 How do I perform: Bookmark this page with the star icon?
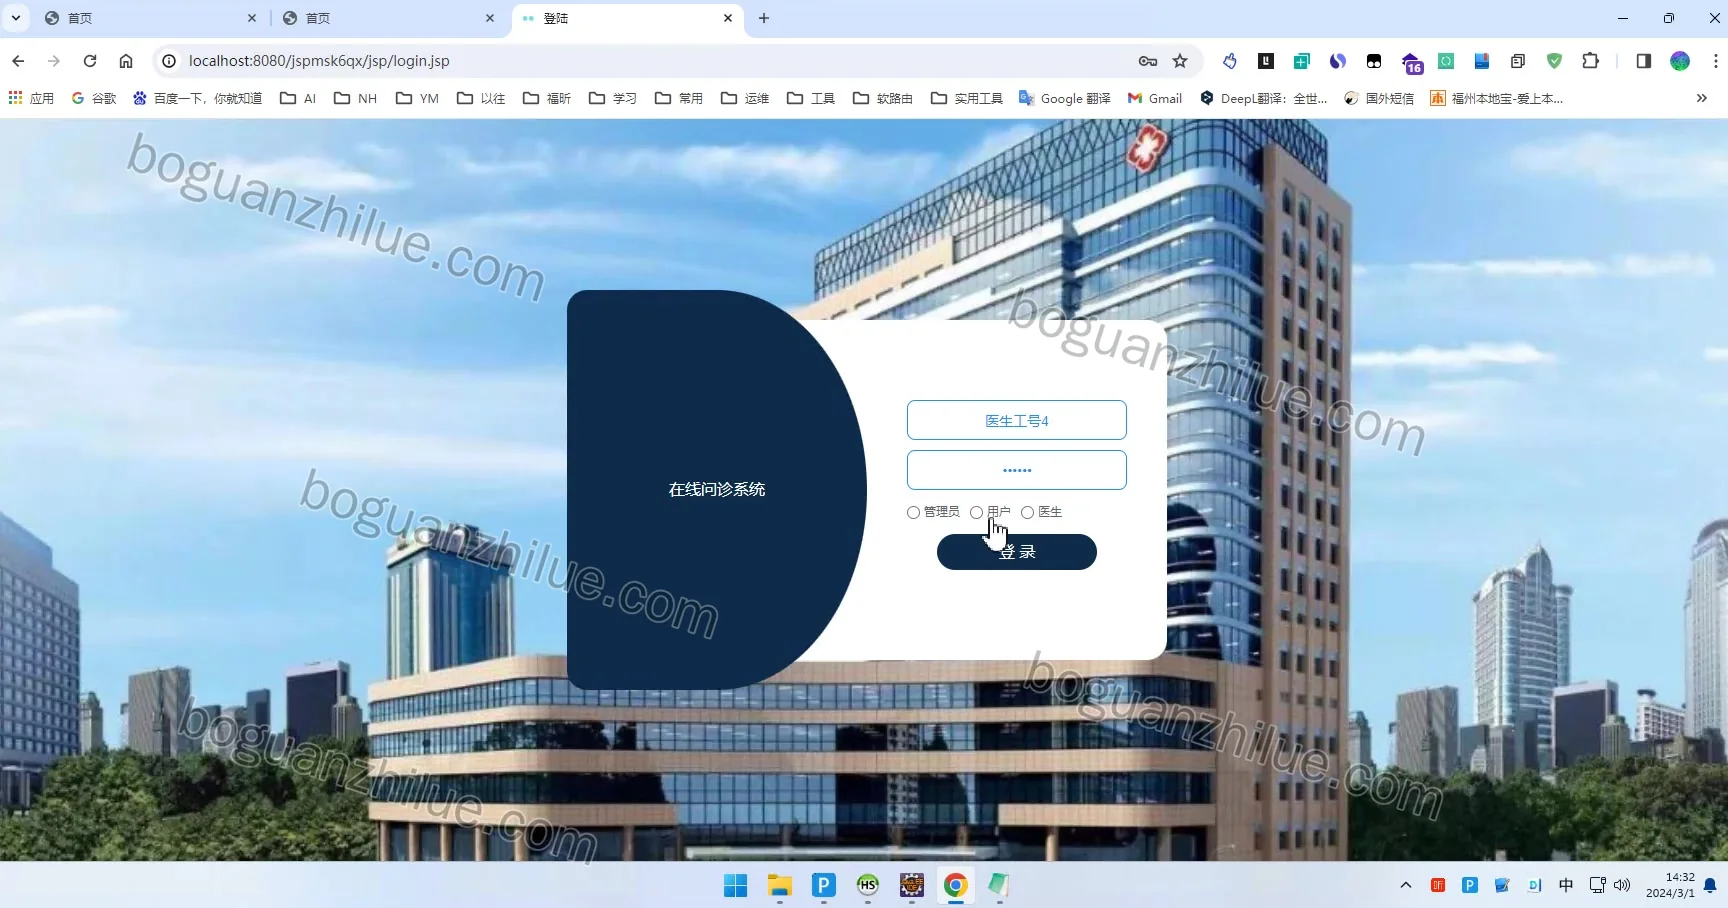pos(1180,61)
